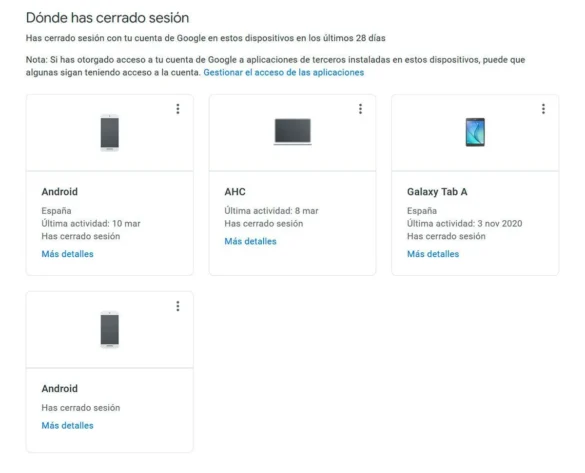Screen dimensions: 585x473
Task: Open options menu for Android active 10 mar
Action: 178,109
